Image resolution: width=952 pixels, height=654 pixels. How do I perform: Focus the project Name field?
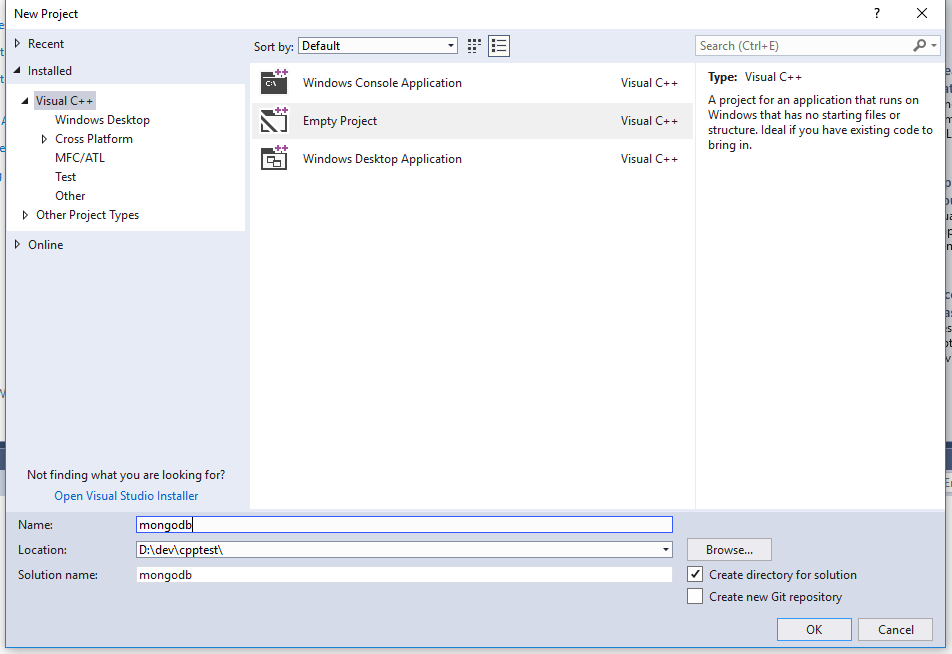pos(404,525)
